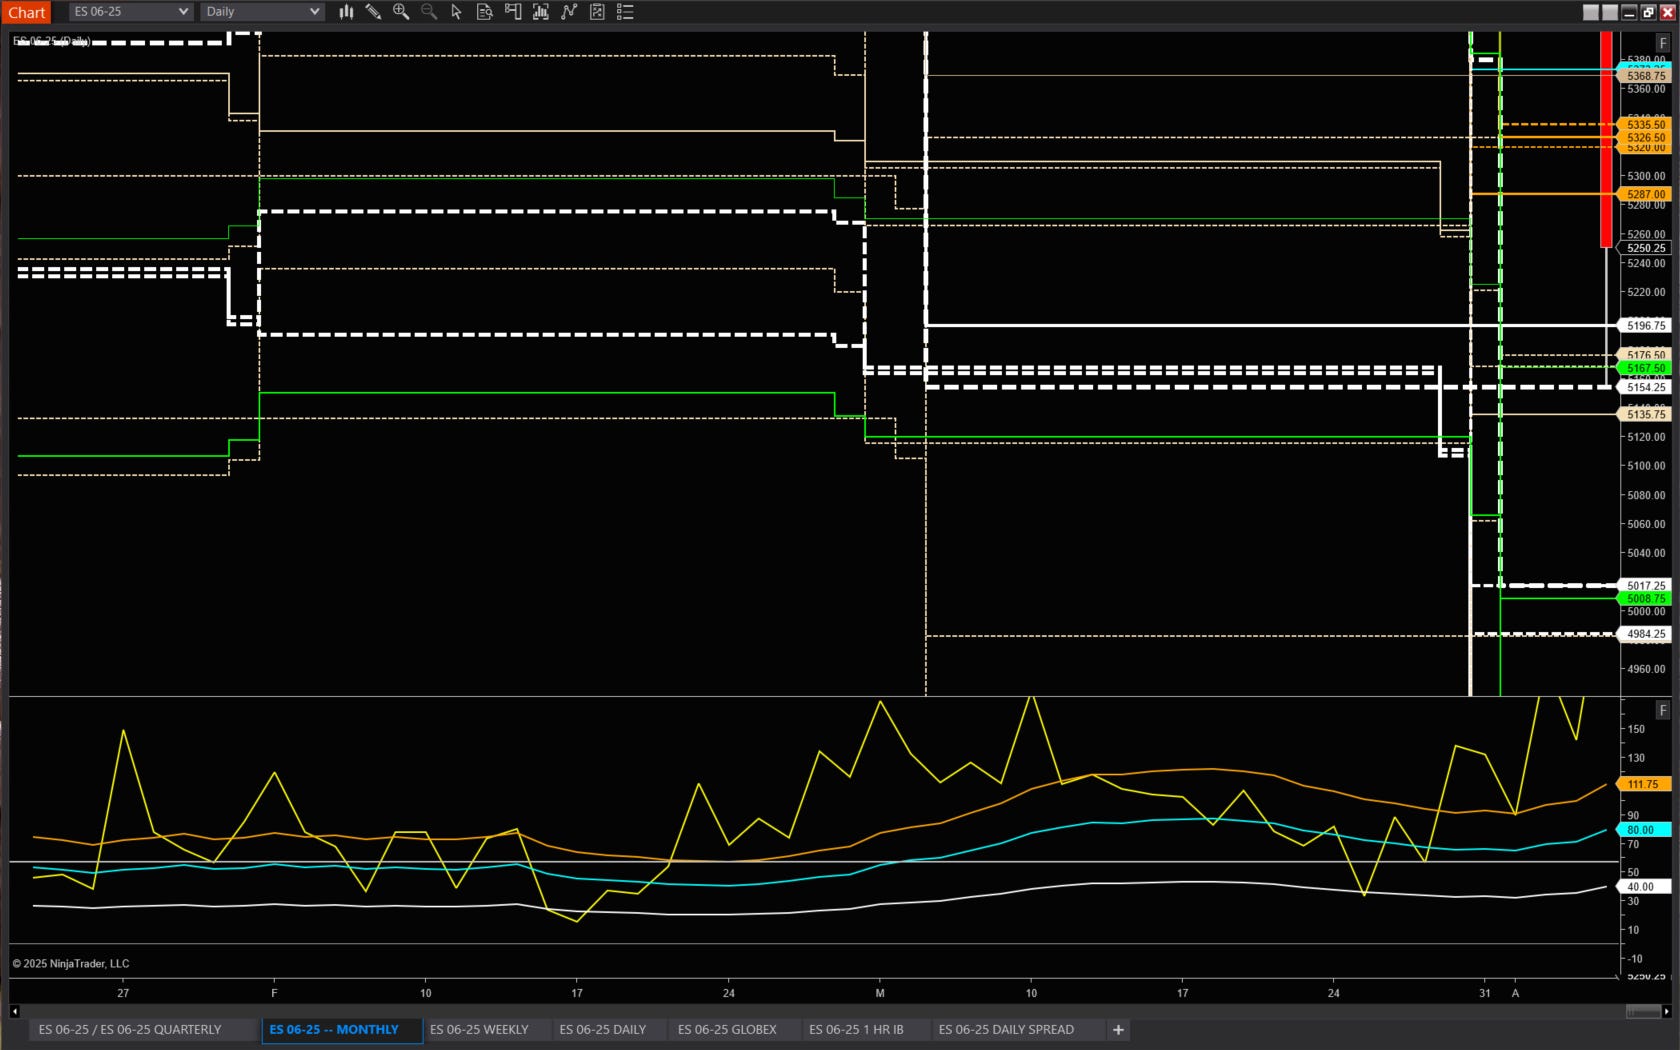Click the 80.00 cyan indicator marker

[x=1642, y=829]
